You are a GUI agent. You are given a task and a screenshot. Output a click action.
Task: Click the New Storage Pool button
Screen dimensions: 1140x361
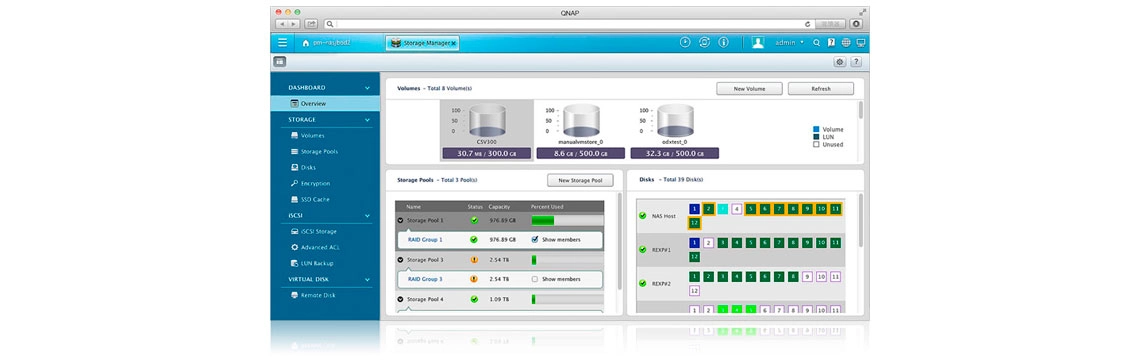(580, 180)
